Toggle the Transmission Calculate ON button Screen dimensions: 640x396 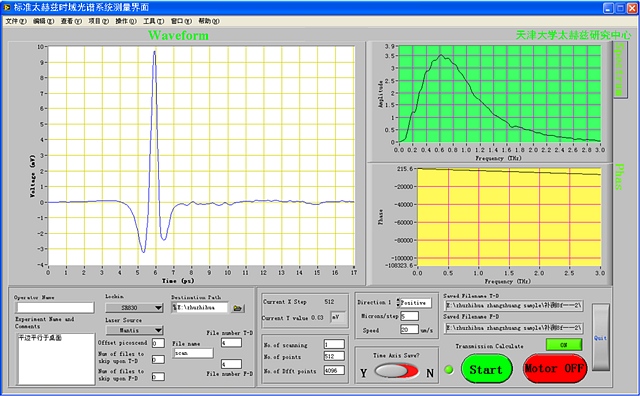click(x=564, y=345)
